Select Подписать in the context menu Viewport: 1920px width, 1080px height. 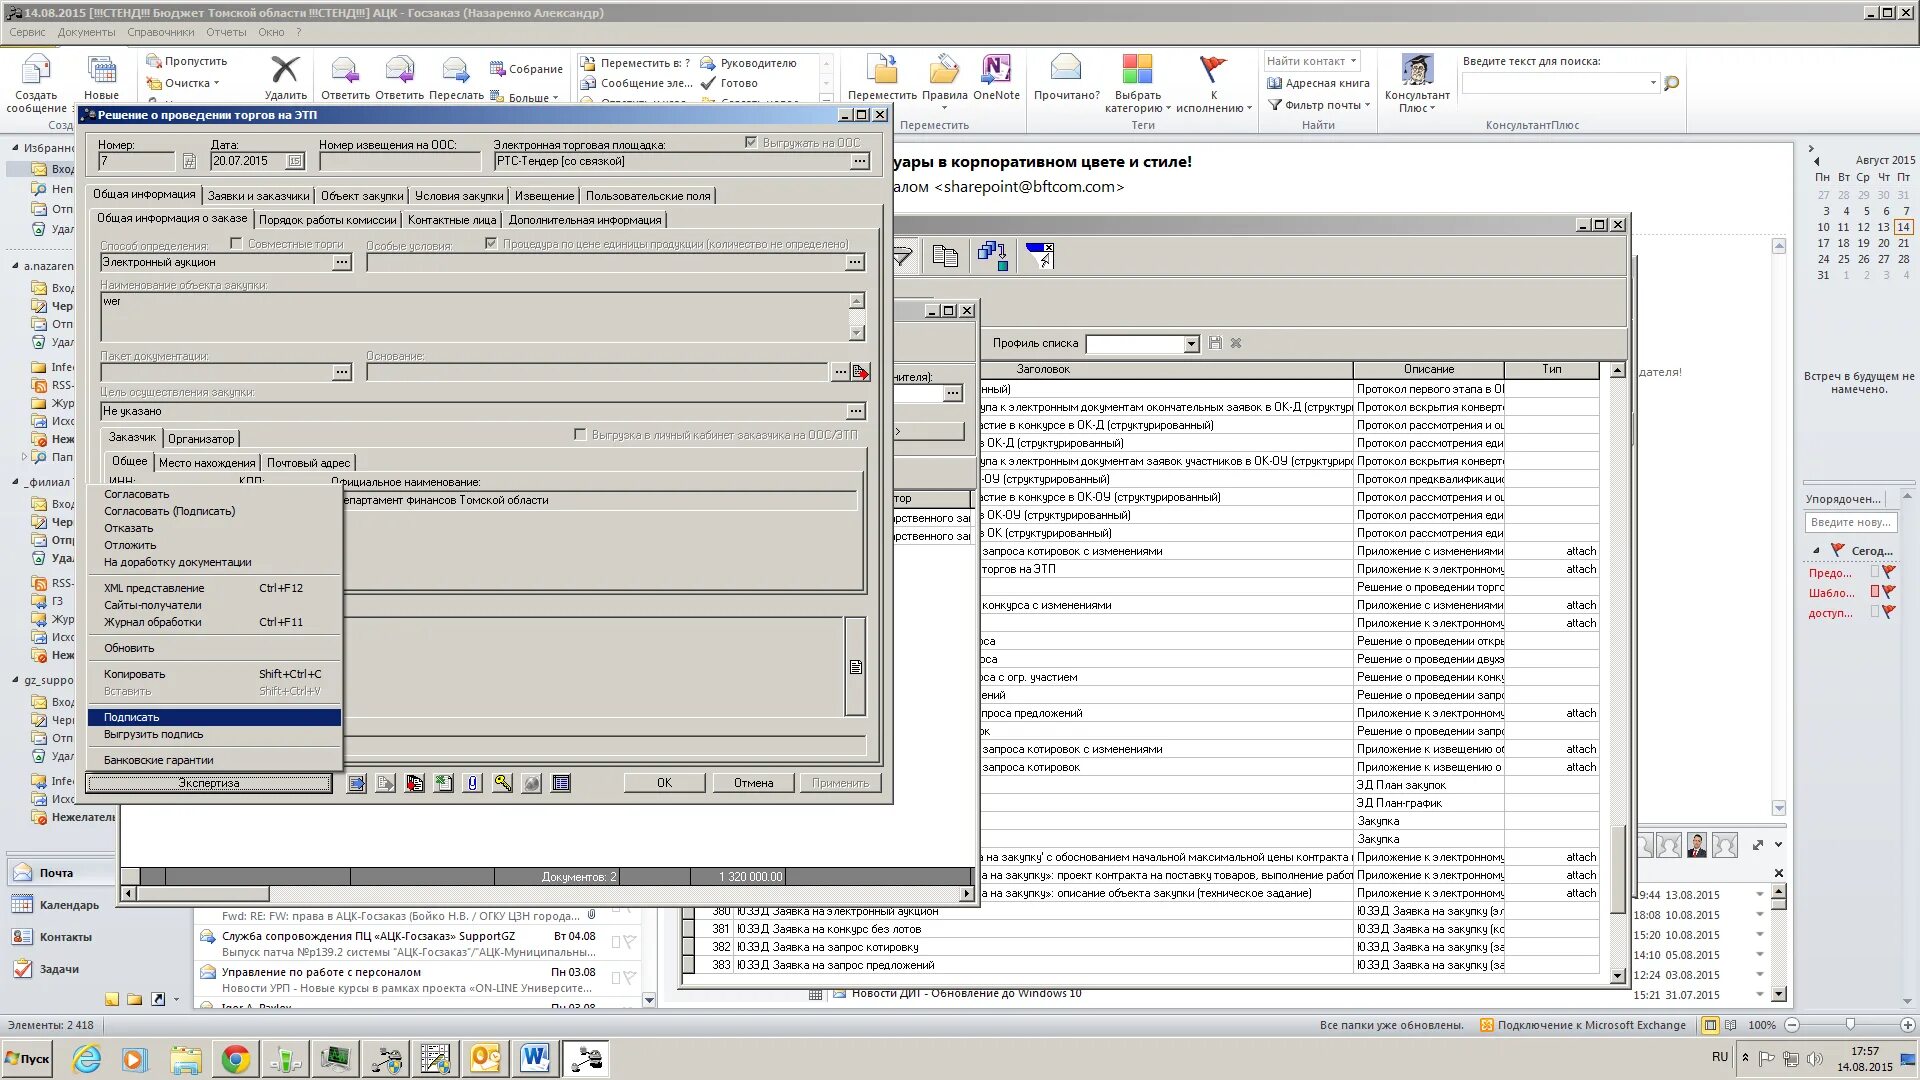pyautogui.click(x=132, y=717)
